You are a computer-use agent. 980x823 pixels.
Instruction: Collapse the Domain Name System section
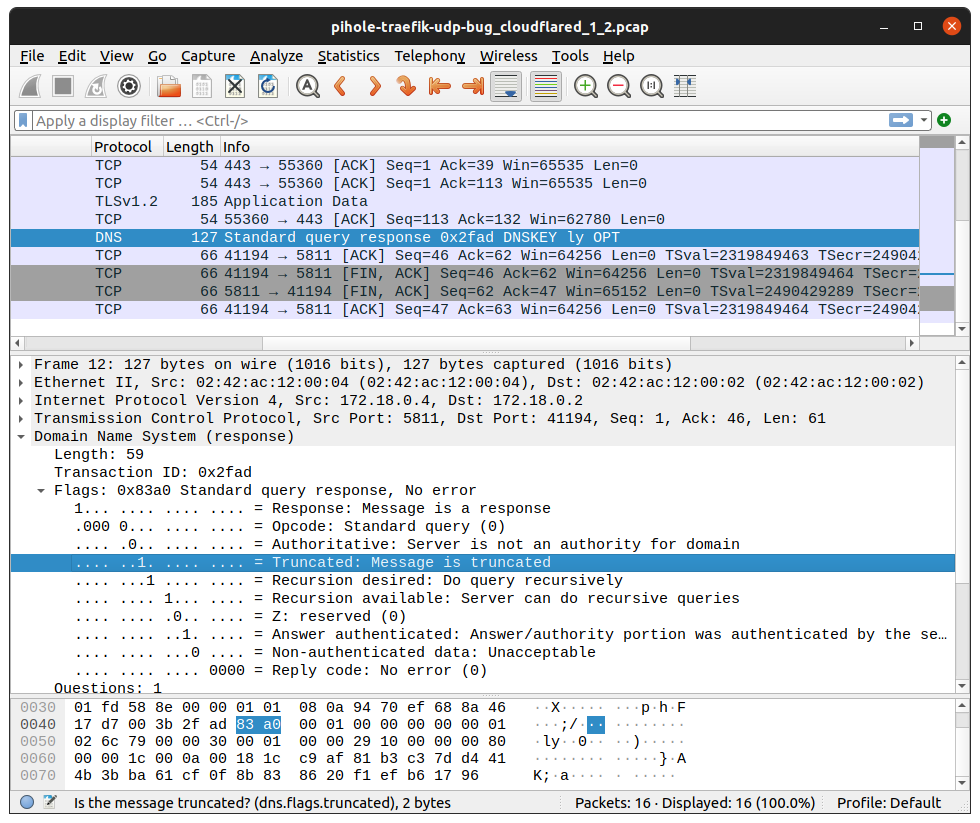[21, 437]
